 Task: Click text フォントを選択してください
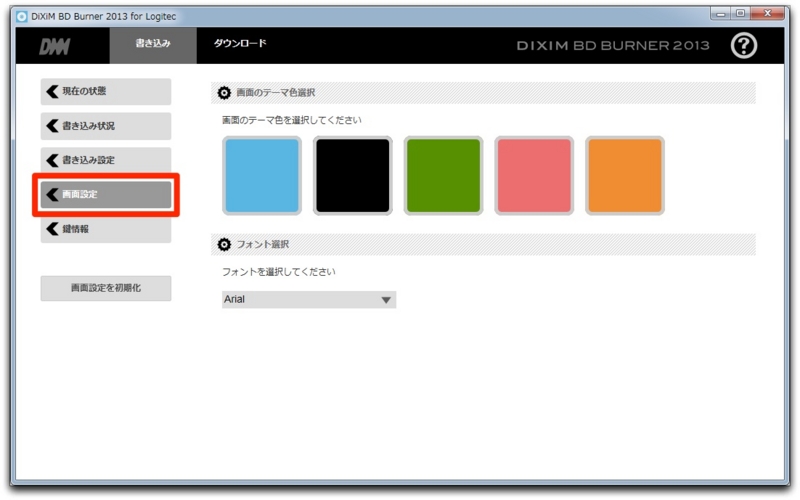(279, 271)
